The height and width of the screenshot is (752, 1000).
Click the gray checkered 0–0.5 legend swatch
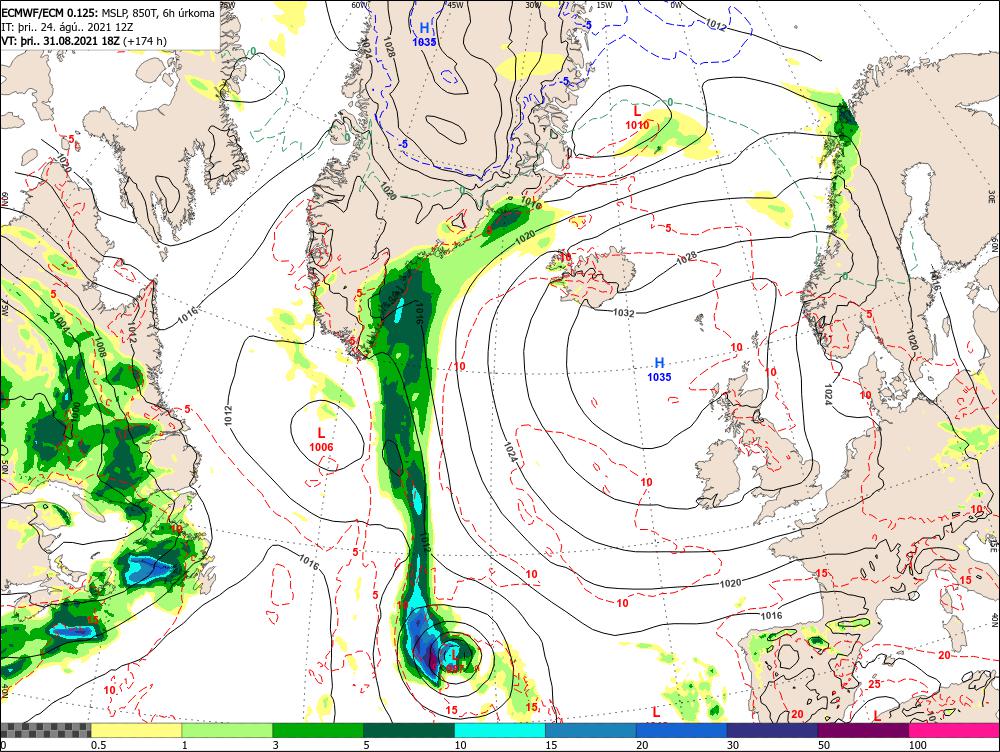click(x=45, y=730)
